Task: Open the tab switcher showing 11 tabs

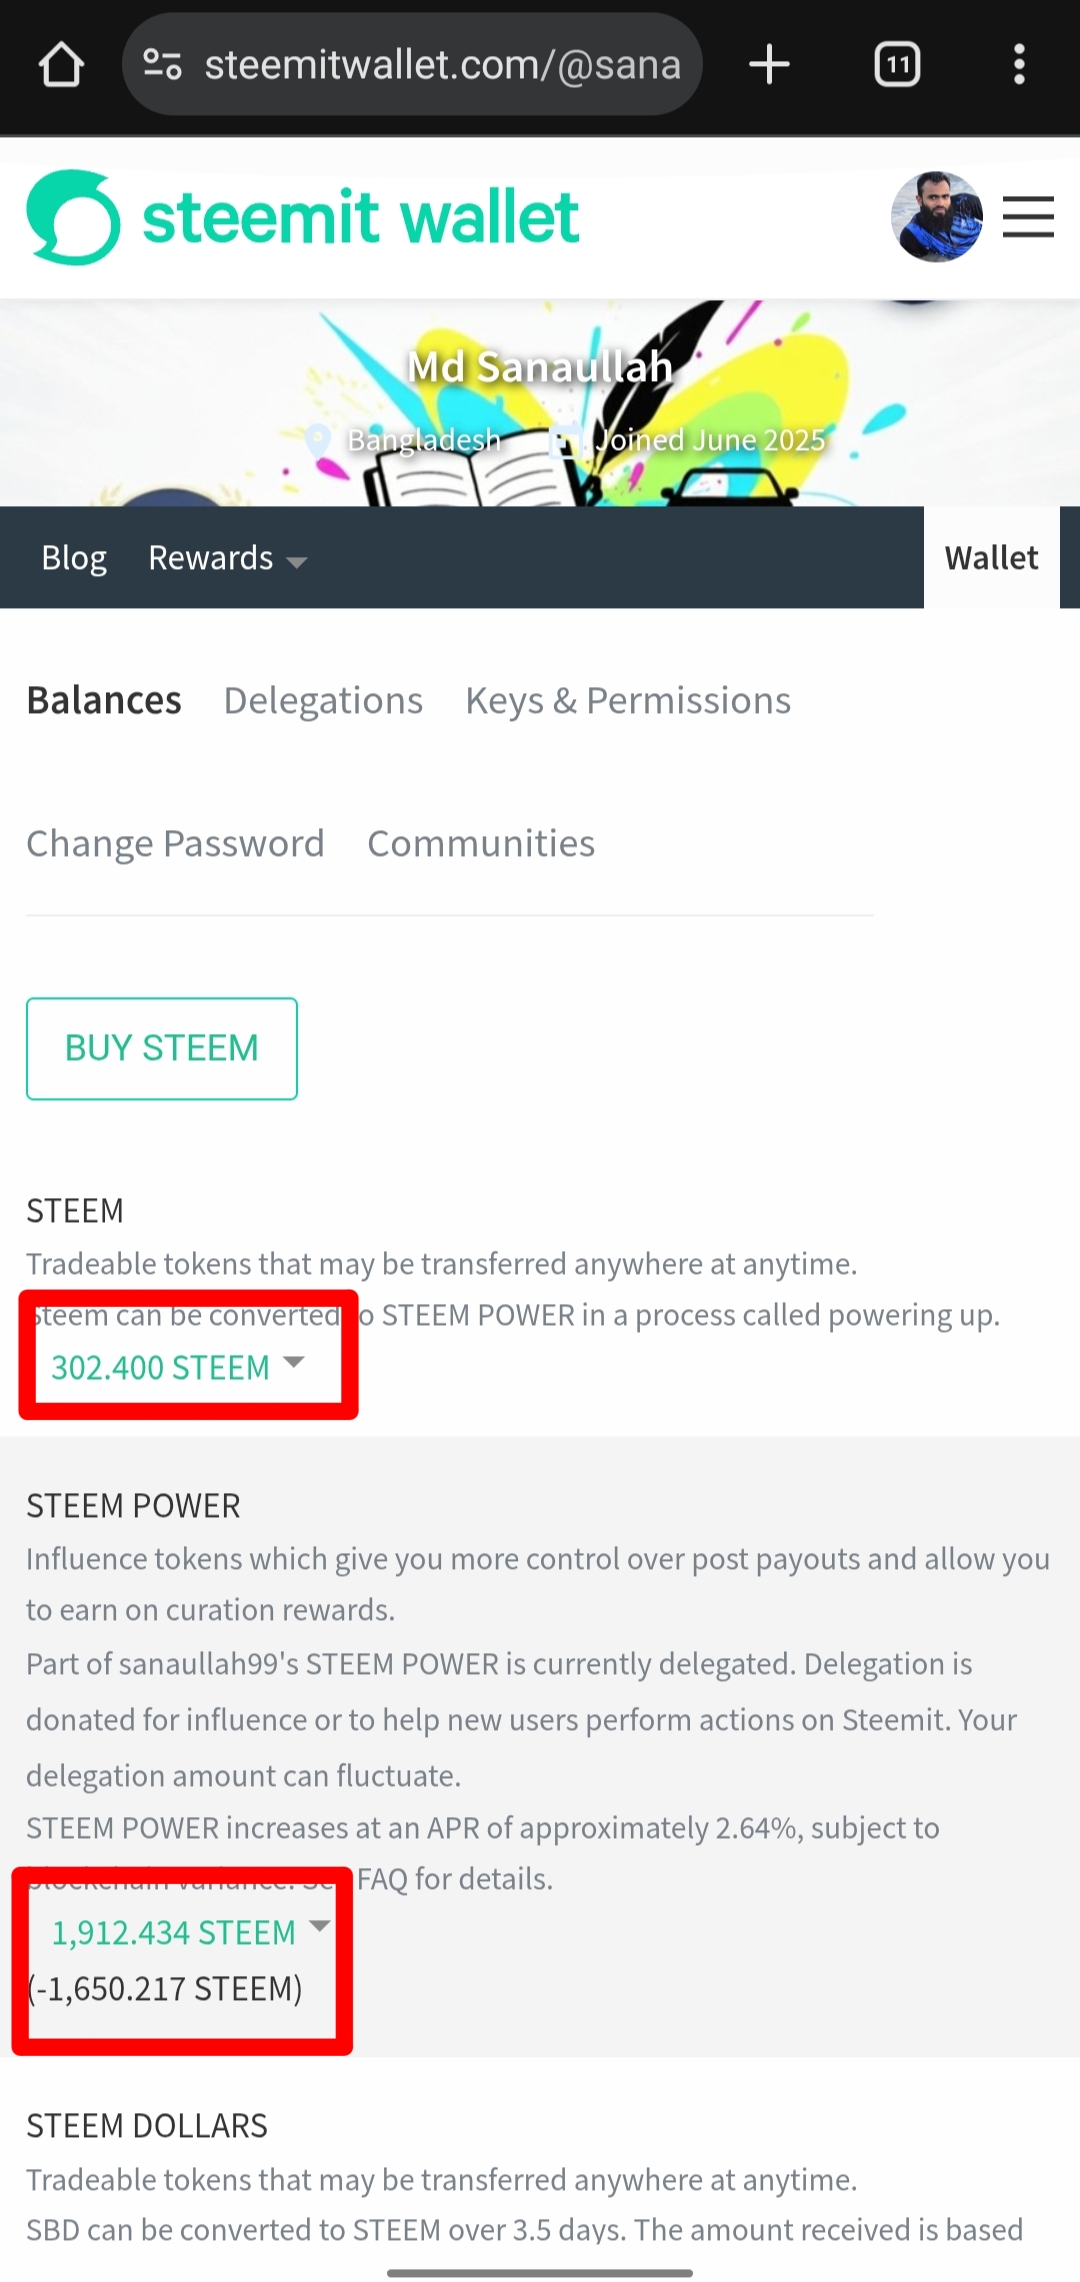Action: [x=897, y=65]
